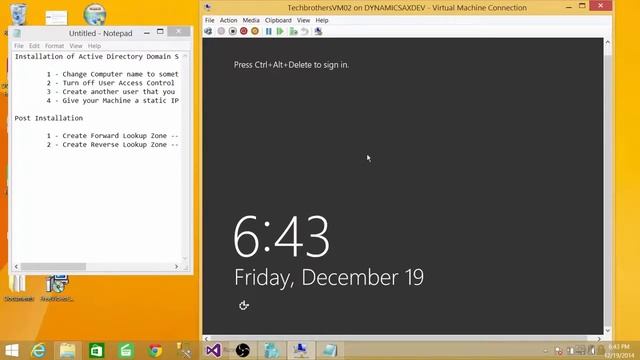The height and width of the screenshot is (360, 640).
Task: Open the View menu in Virtual Machine Connection
Action: (303, 20)
